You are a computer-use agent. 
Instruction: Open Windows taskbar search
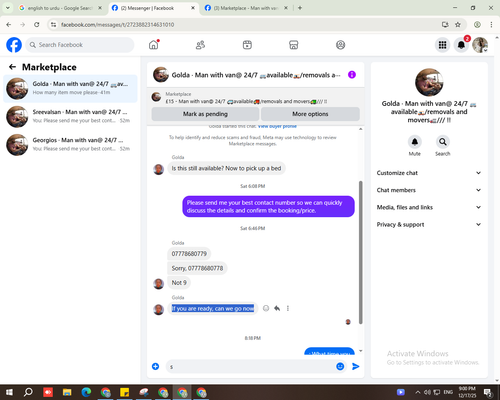(x=28, y=392)
